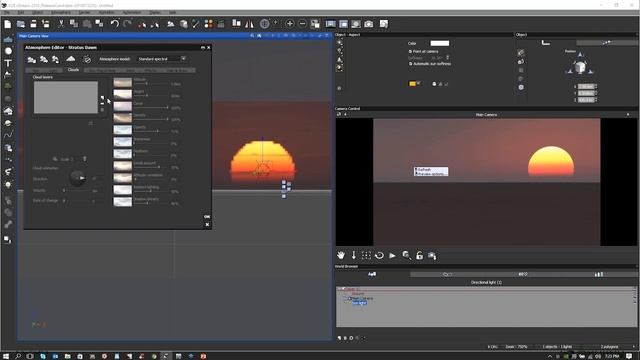Viewport: 640px width, 360px height.
Task: Open the Edit menu
Action: point(20,13)
